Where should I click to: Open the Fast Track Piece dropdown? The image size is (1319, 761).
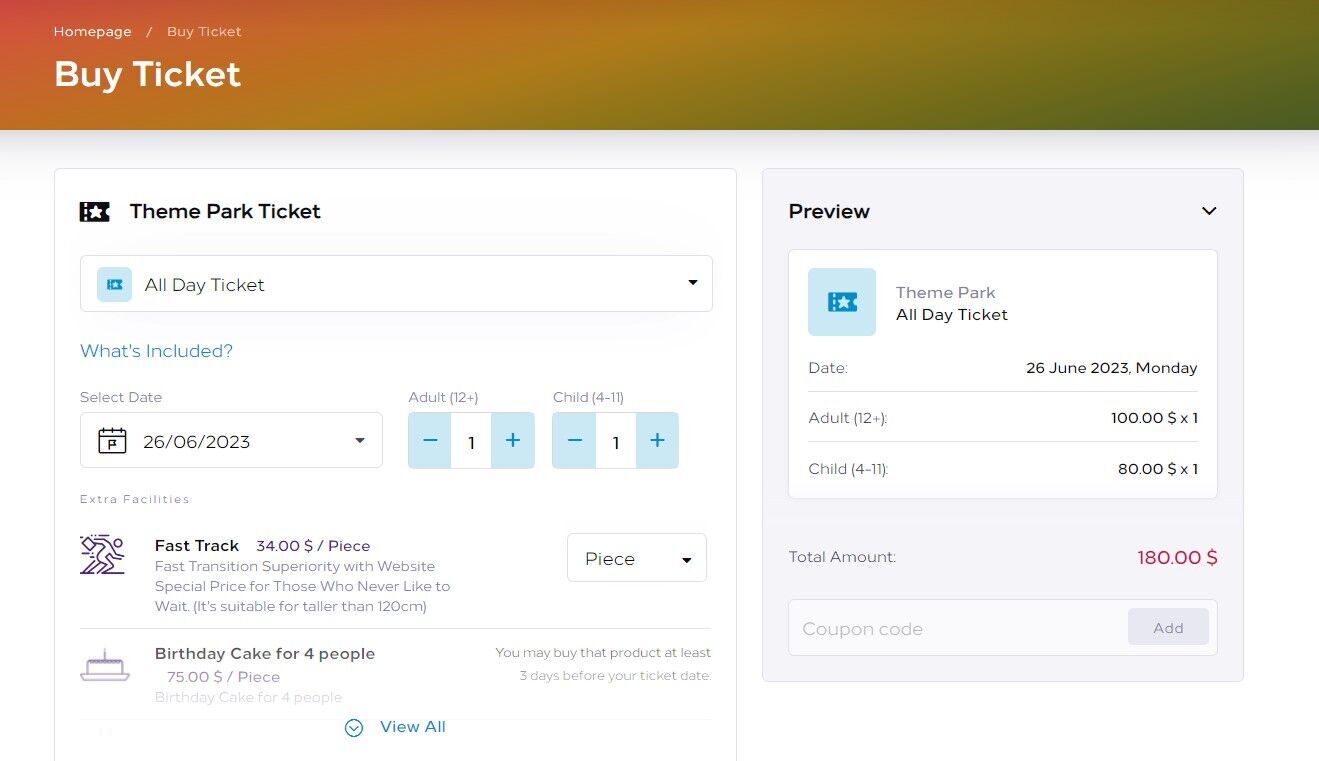click(636, 558)
